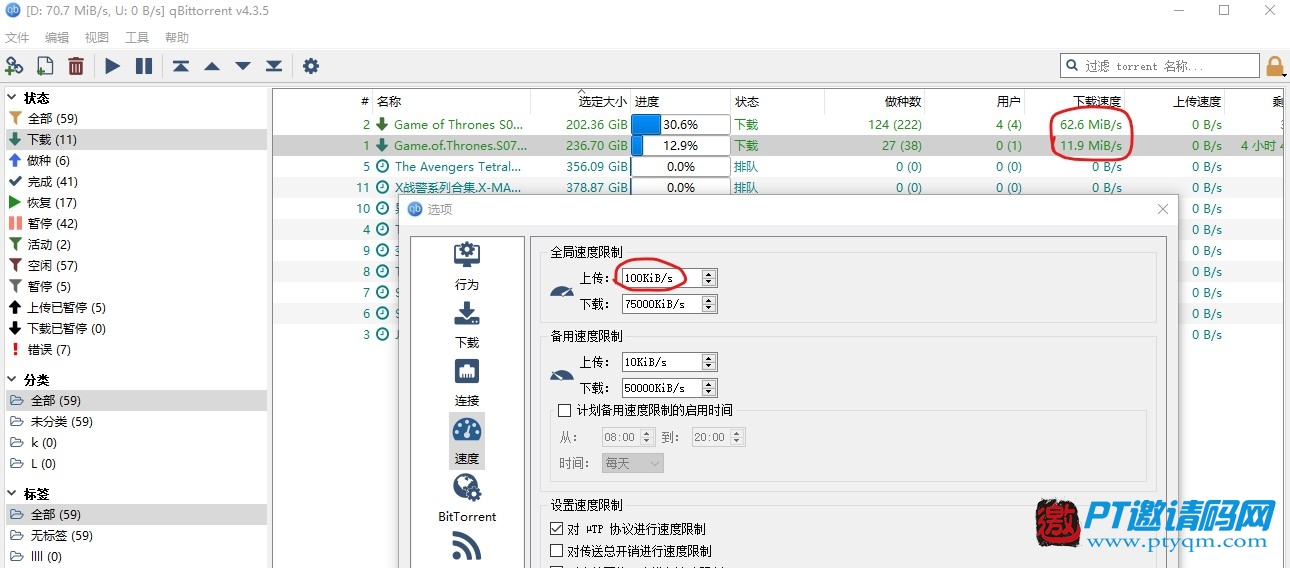Uncheck µTP 协议进行速度限制 checkbox
This screenshot has width=1290, height=568.
tap(557, 529)
